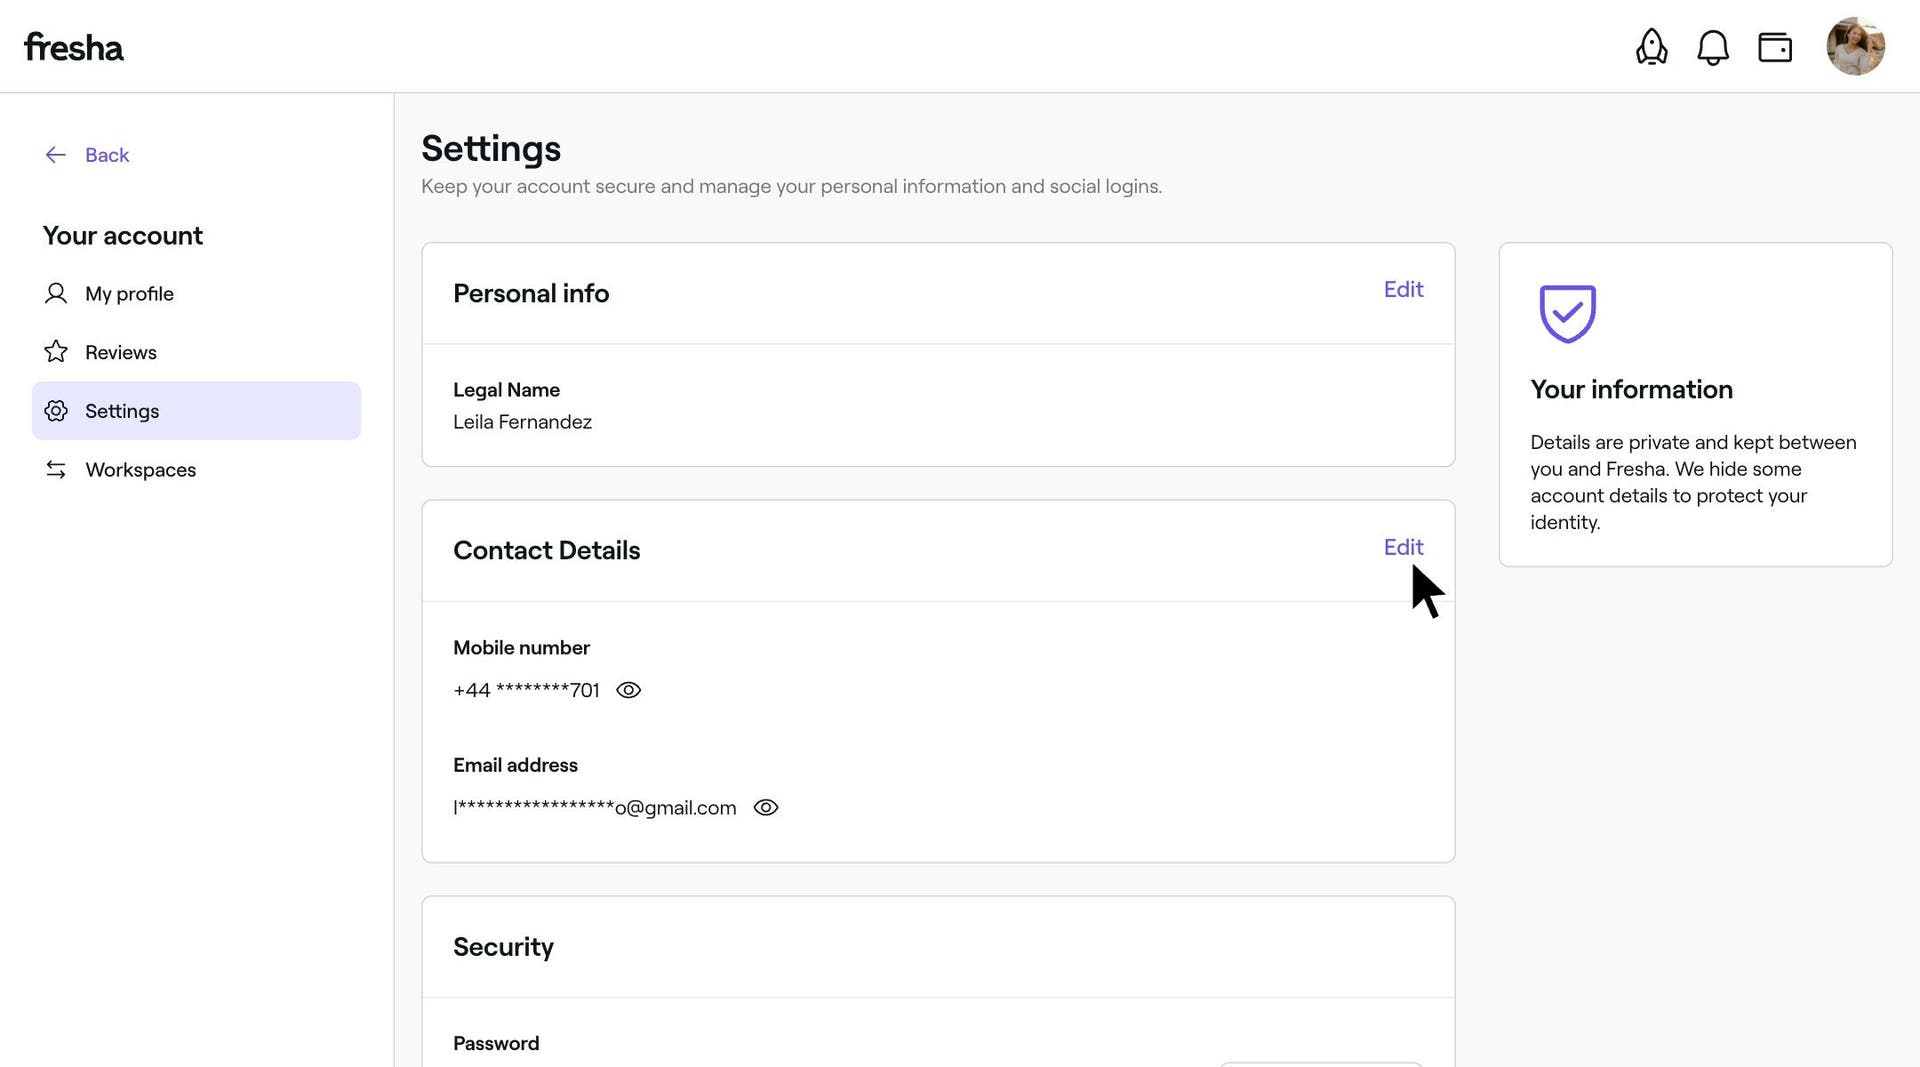Edit the Personal info section
Viewport: 1920px width, 1067px height.
(x=1403, y=290)
